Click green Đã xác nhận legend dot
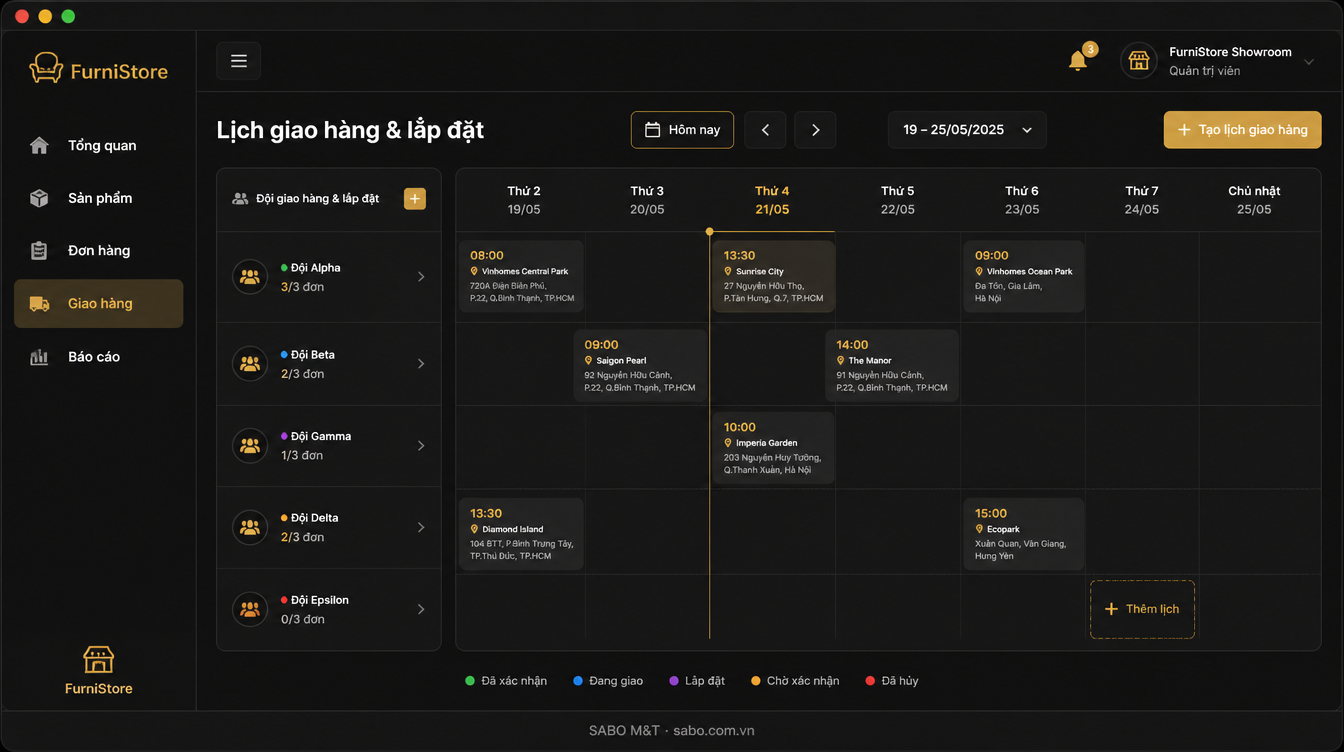Viewport: 1344px width, 752px height. pyautogui.click(x=470, y=681)
